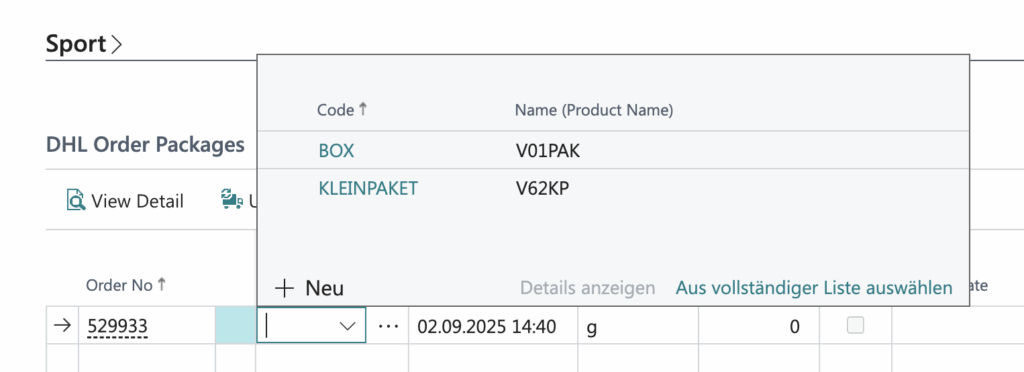Click the plus icon beside Neu
The height and width of the screenshot is (372, 1024).
point(285,288)
